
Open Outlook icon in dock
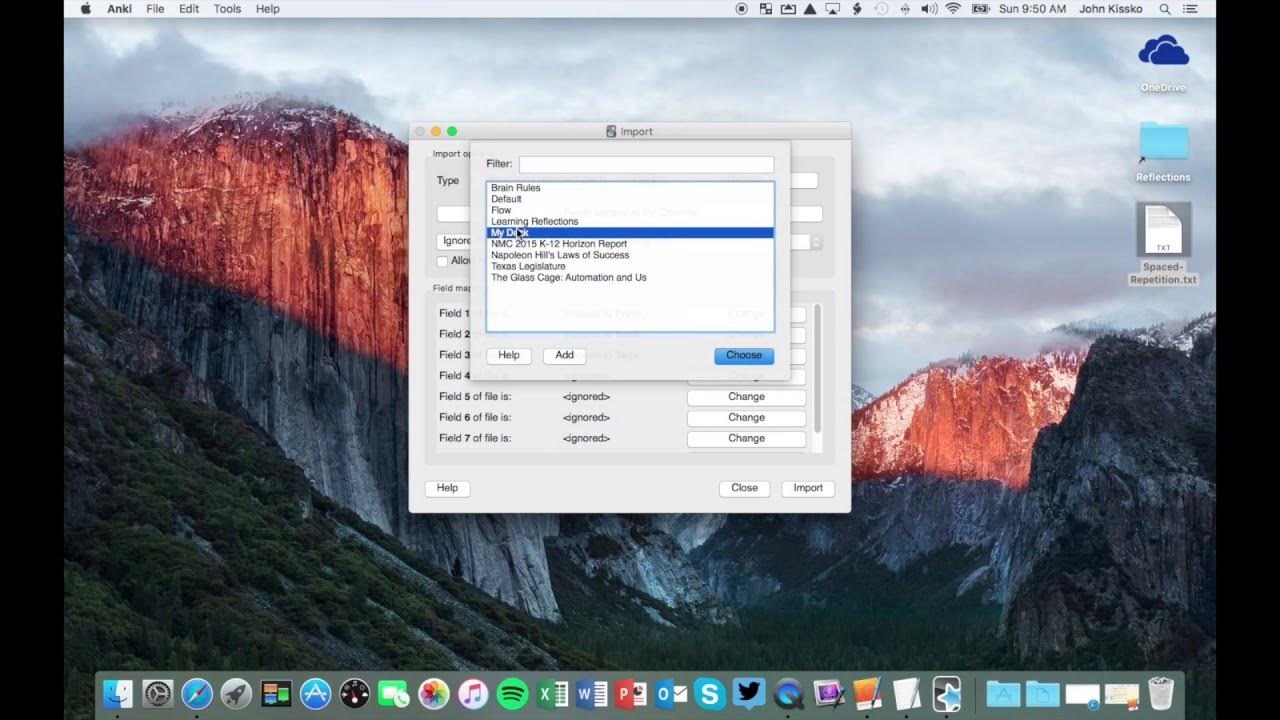670,693
